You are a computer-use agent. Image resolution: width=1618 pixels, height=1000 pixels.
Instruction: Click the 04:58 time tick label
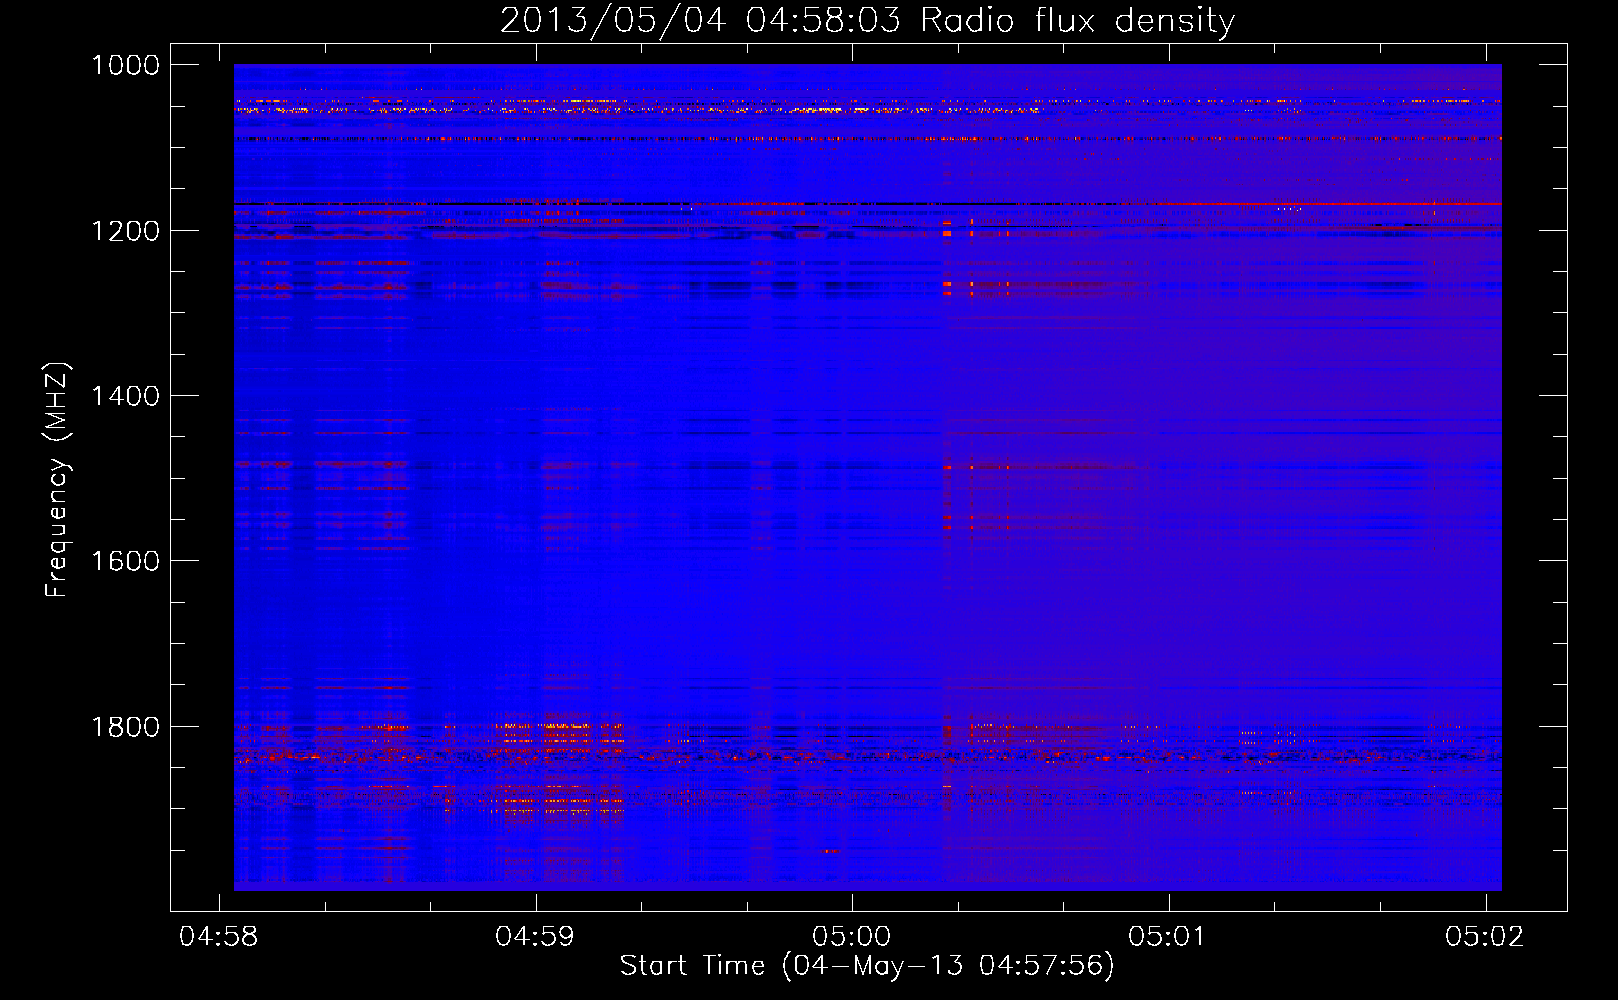tap(218, 936)
